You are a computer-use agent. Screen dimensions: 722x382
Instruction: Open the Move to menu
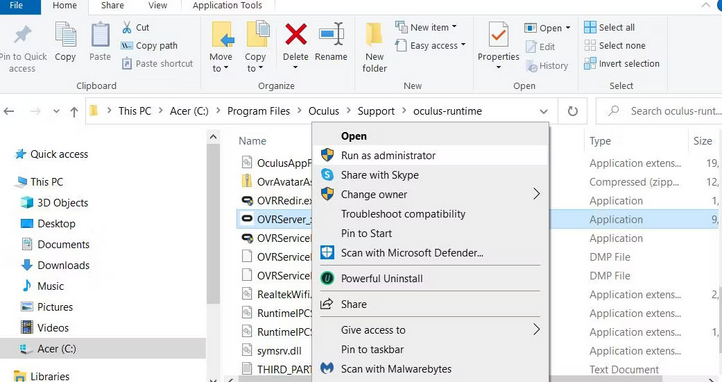(221, 47)
